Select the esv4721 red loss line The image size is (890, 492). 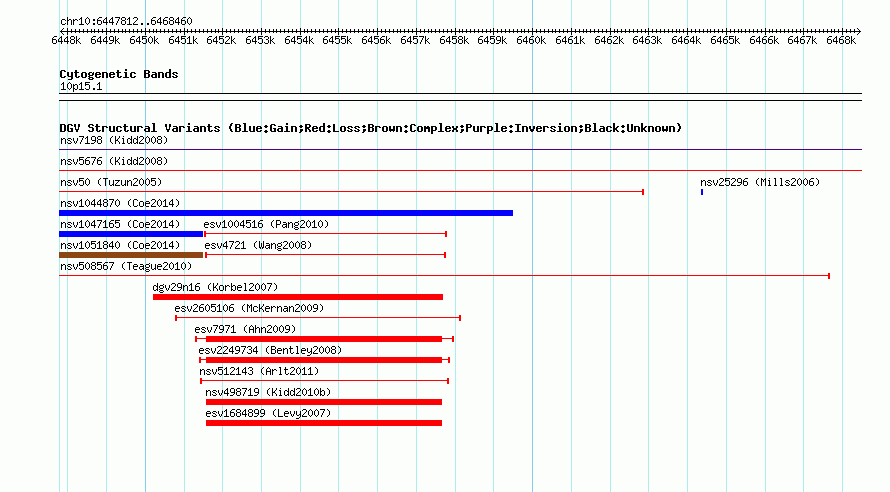click(325, 255)
